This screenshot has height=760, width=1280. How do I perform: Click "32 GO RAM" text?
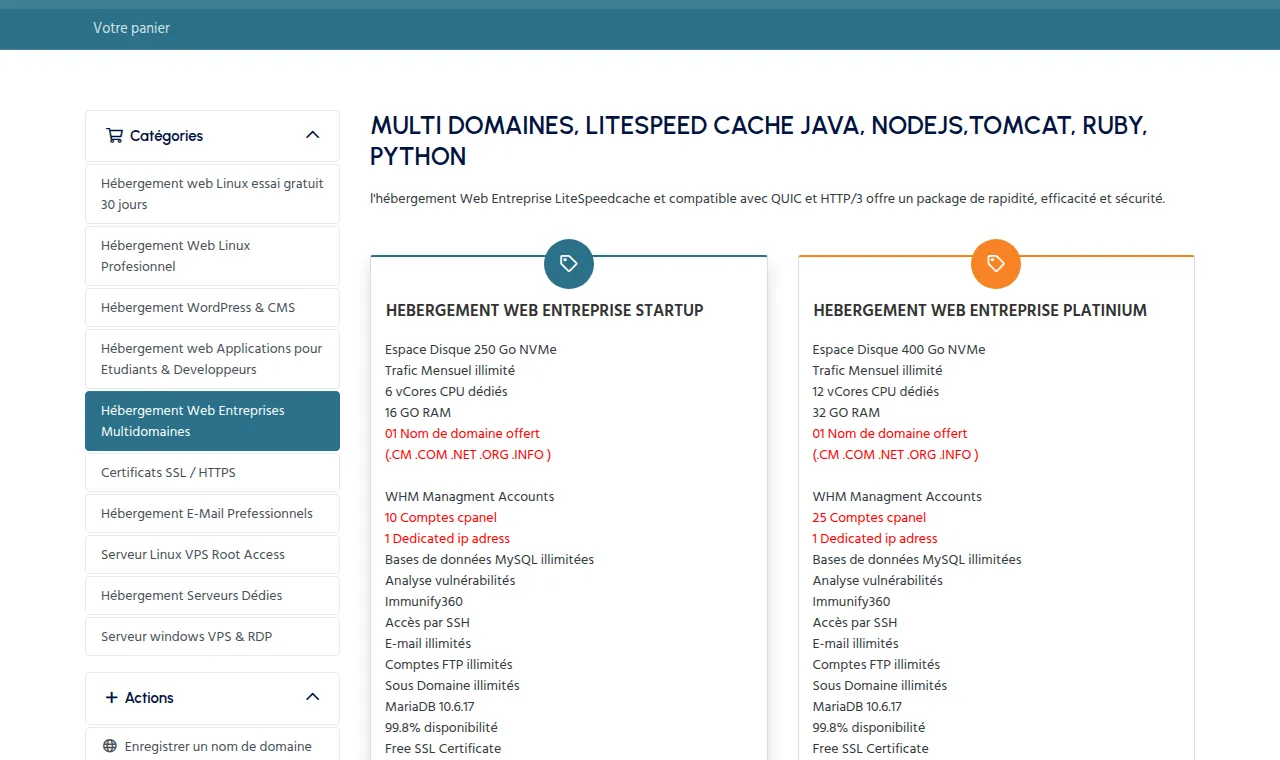coord(846,412)
